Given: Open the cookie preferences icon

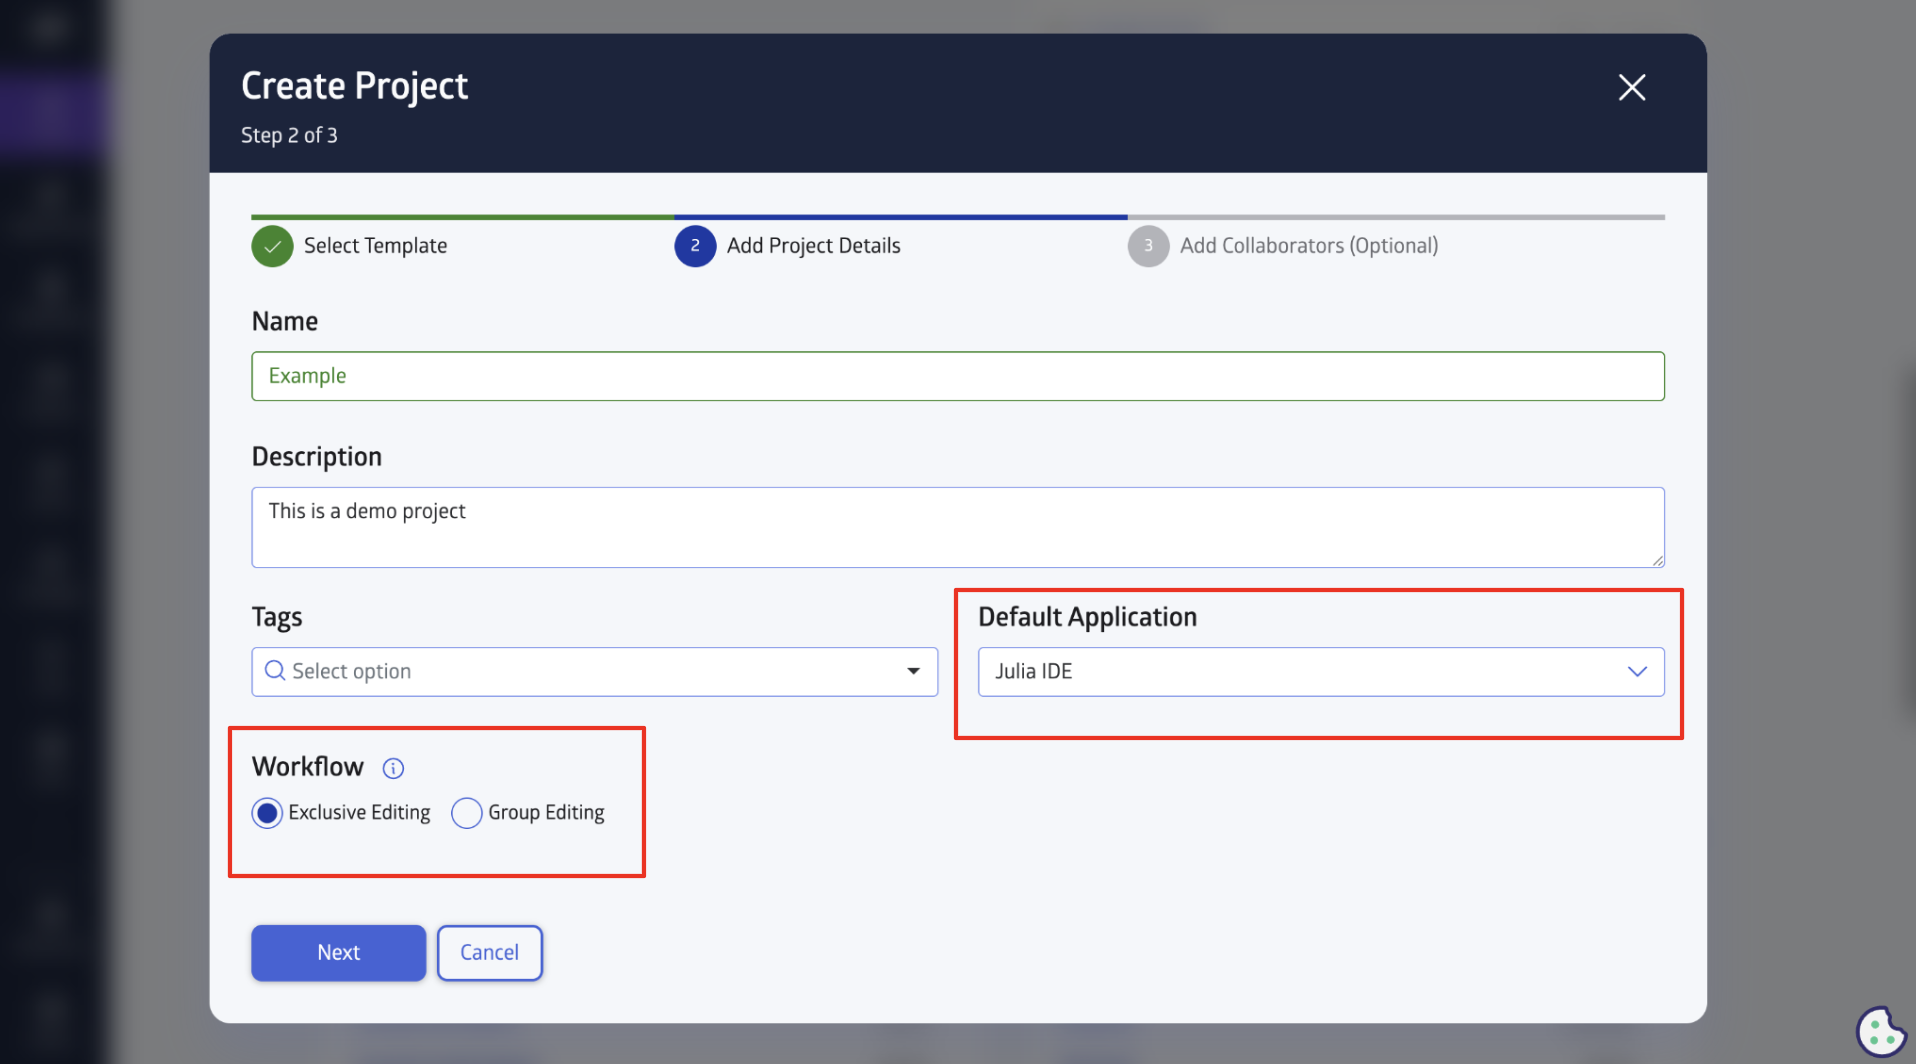Looking at the screenshot, I should pyautogui.click(x=1881, y=1031).
